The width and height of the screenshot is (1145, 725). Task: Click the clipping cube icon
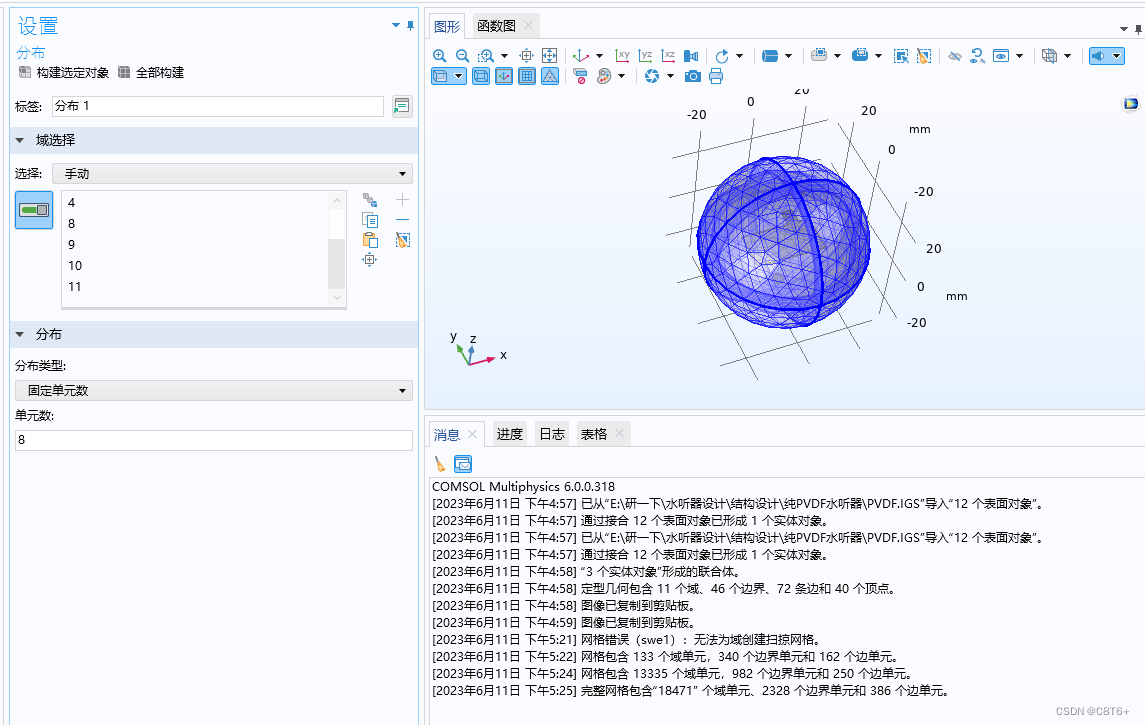pyautogui.click(x=1049, y=55)
